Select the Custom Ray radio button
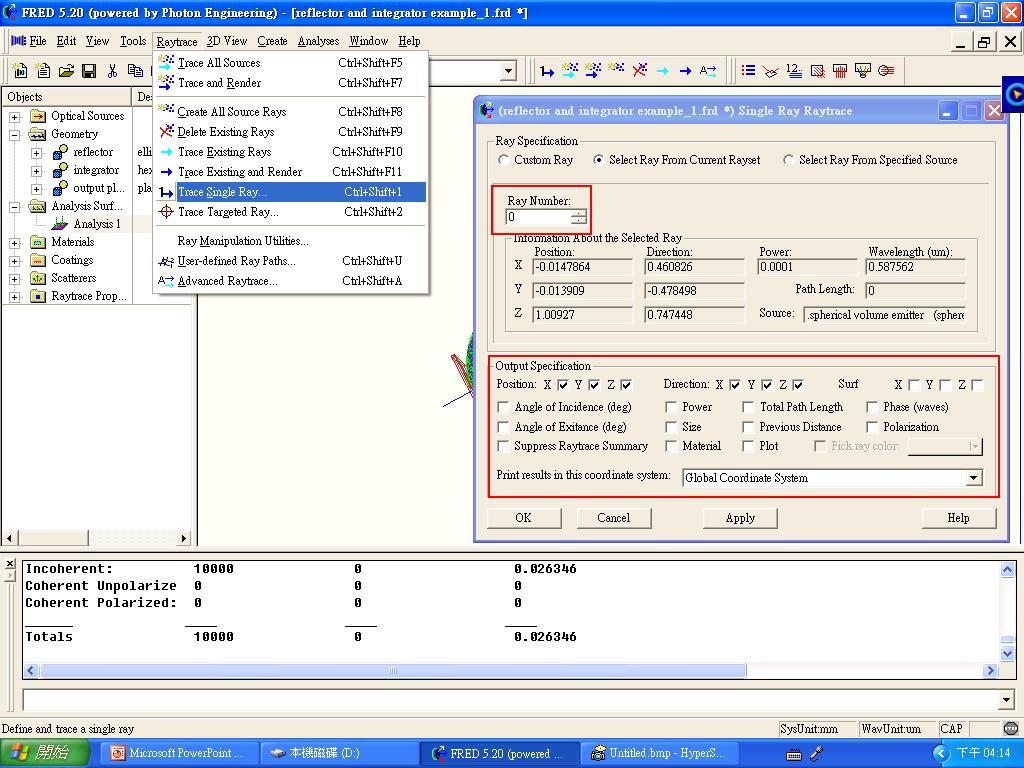 (x=504, y=160)
